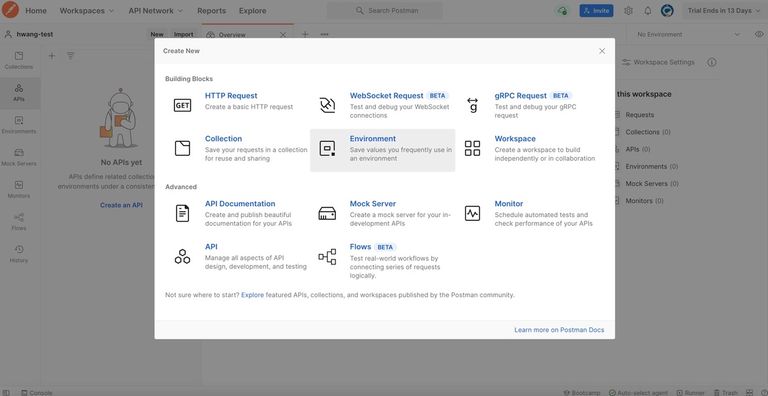
Task: Go to Home in top navigation
Action: coord(36,10)
